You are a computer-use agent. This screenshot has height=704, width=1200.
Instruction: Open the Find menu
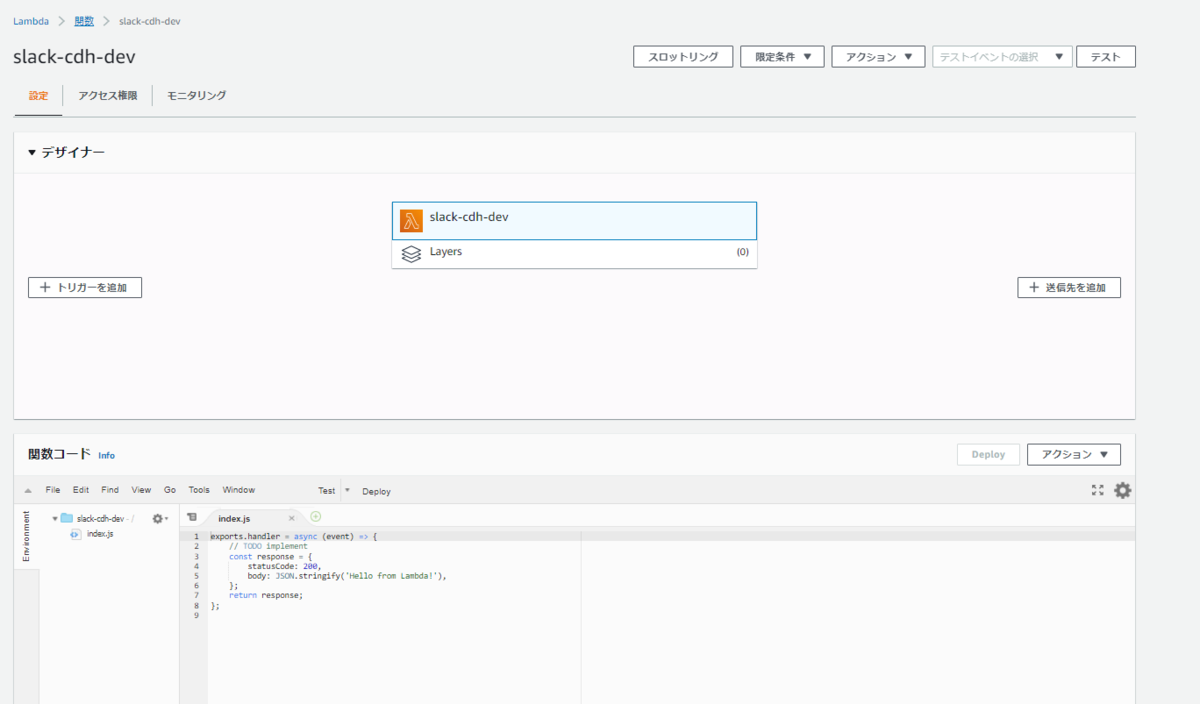(x=110, y=490)
